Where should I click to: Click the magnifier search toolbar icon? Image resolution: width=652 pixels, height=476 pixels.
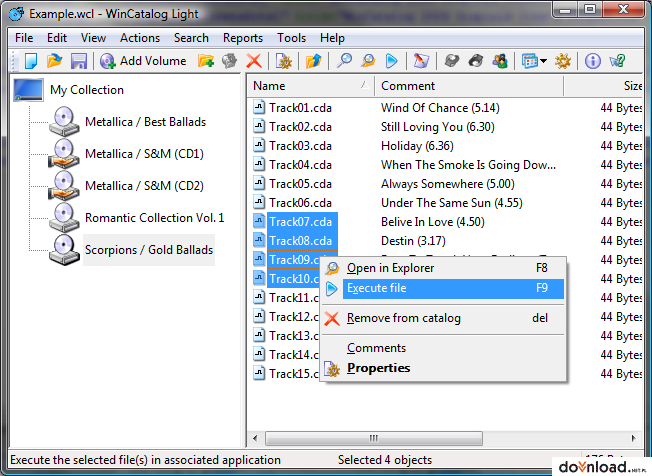coord(344,61)
